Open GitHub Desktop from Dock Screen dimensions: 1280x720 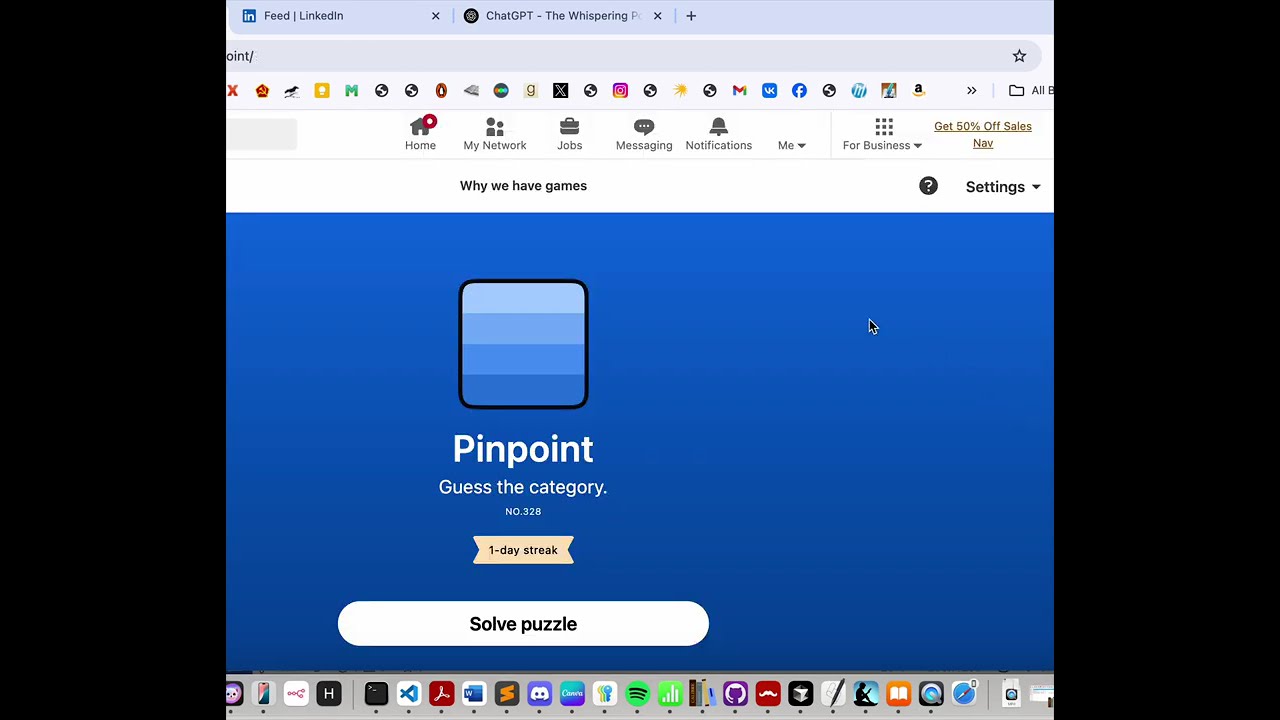coord(735,694)
